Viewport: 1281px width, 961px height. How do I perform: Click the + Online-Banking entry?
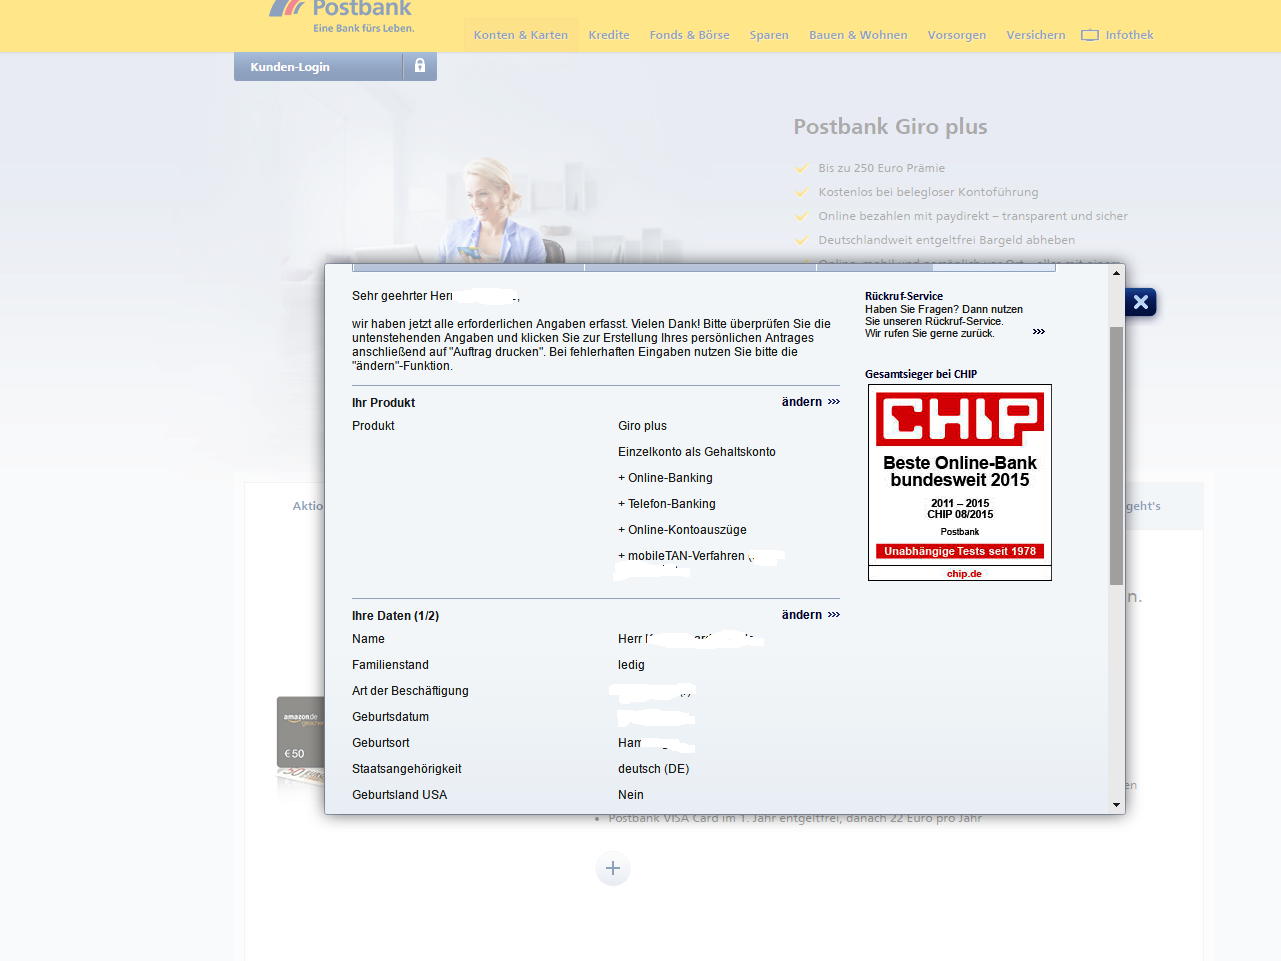click(x=665, y=478)
